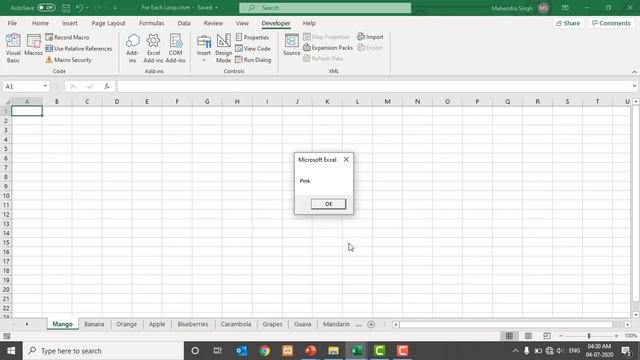Image resolution: width=640 pixels, height=360 pixels.
Task: Open COM Add-ins
Action: coord(176,48)
